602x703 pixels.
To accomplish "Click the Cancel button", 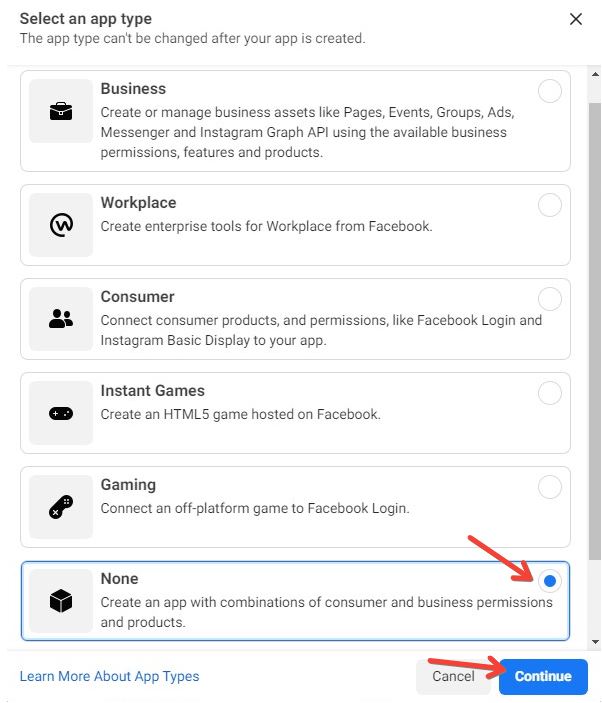I will [x=453, y=676].
